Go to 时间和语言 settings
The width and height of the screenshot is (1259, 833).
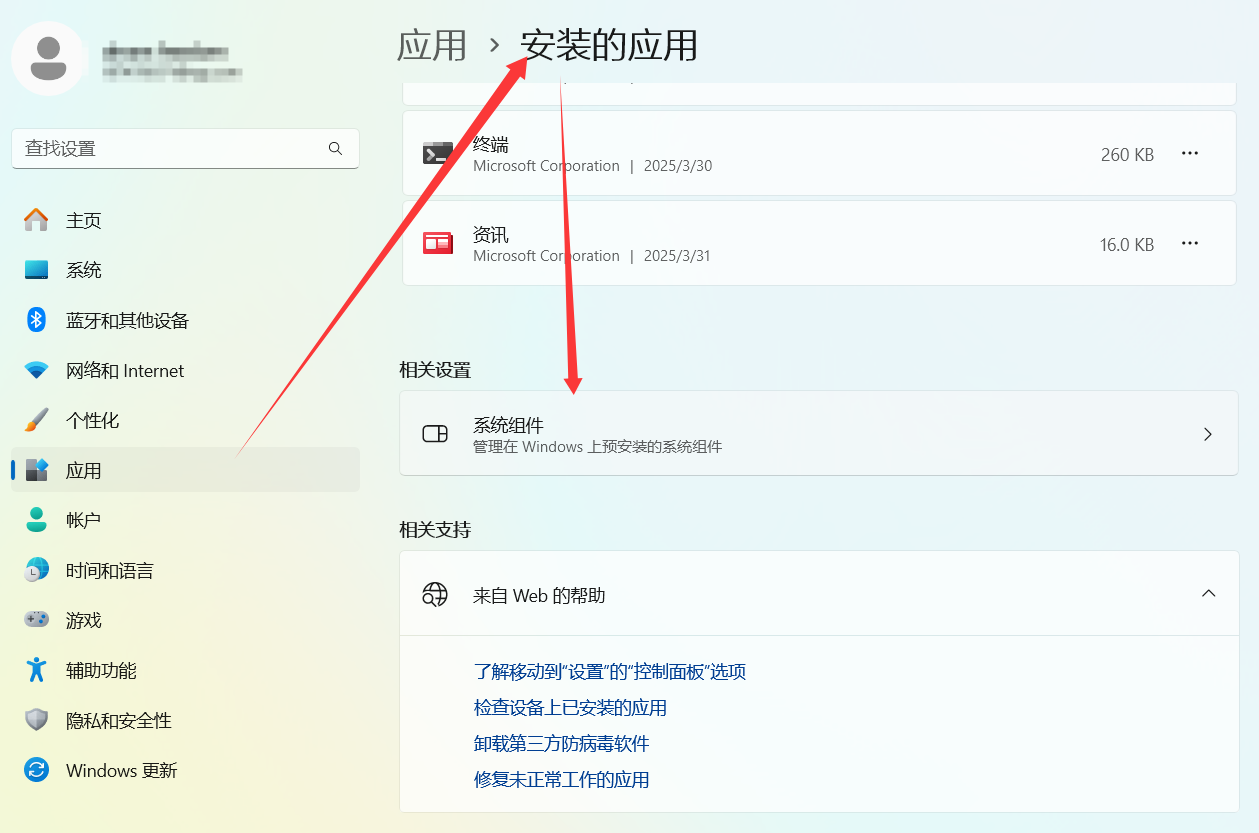pos(185,570)
